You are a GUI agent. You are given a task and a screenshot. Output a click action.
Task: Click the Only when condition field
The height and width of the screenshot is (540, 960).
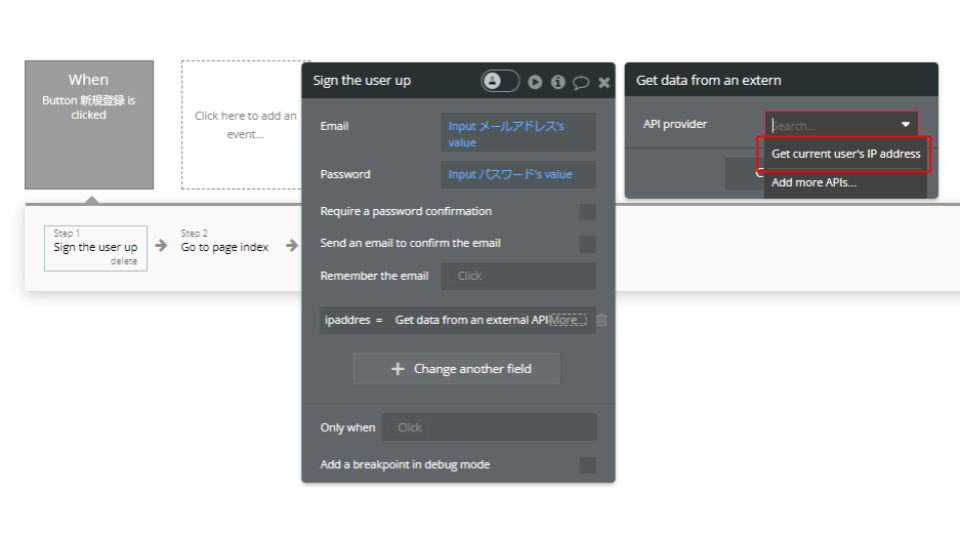pyautogui.click(x=489, y=427)
